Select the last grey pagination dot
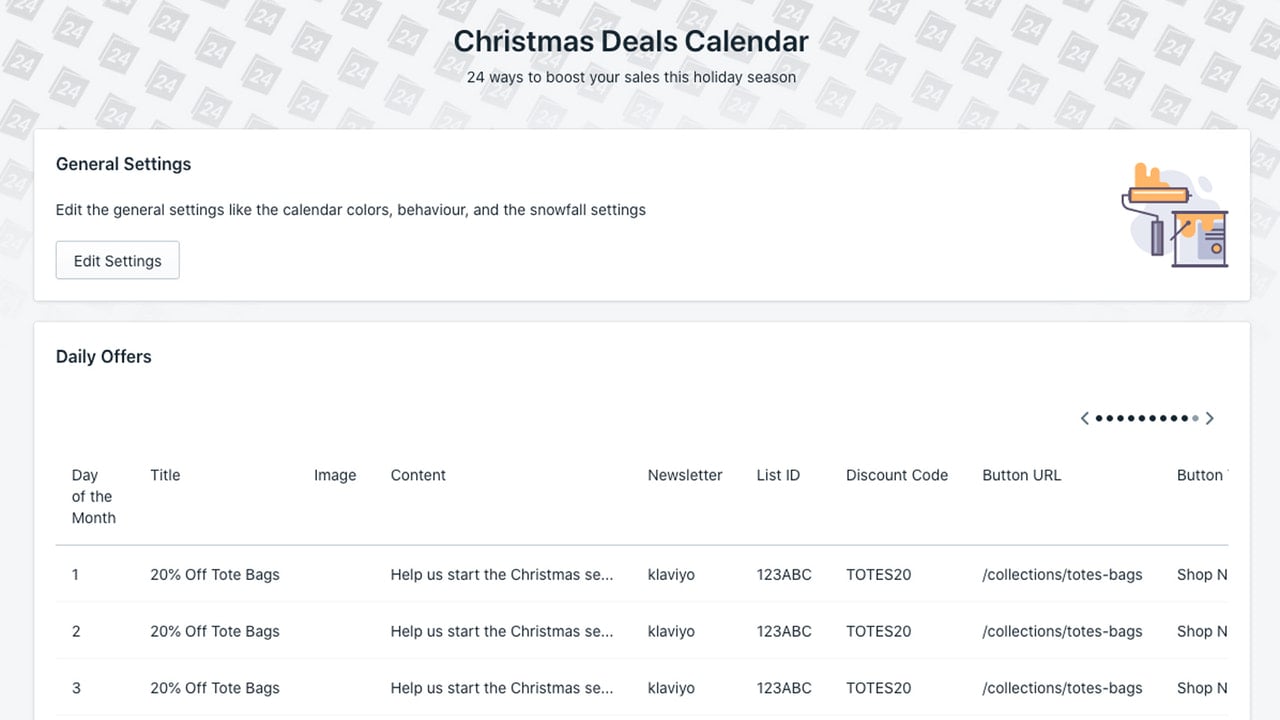This screenshot has height=720, width=1280. [1195, 418]
